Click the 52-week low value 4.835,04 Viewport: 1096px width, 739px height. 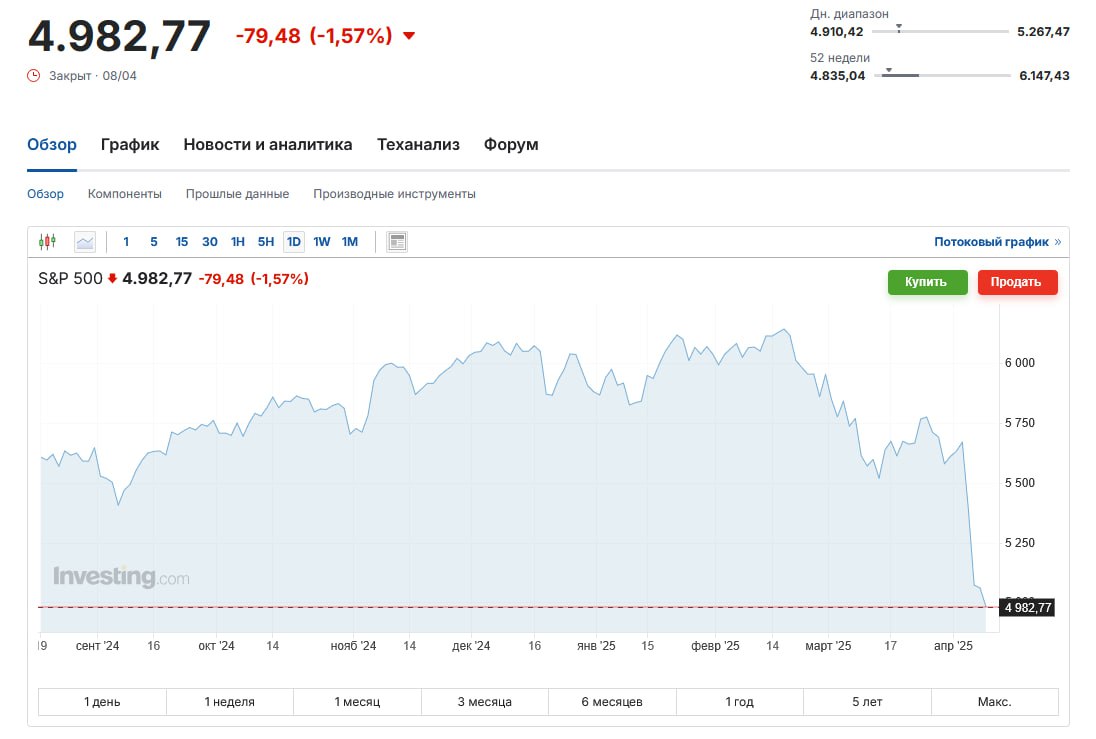[x=837, y=76]
